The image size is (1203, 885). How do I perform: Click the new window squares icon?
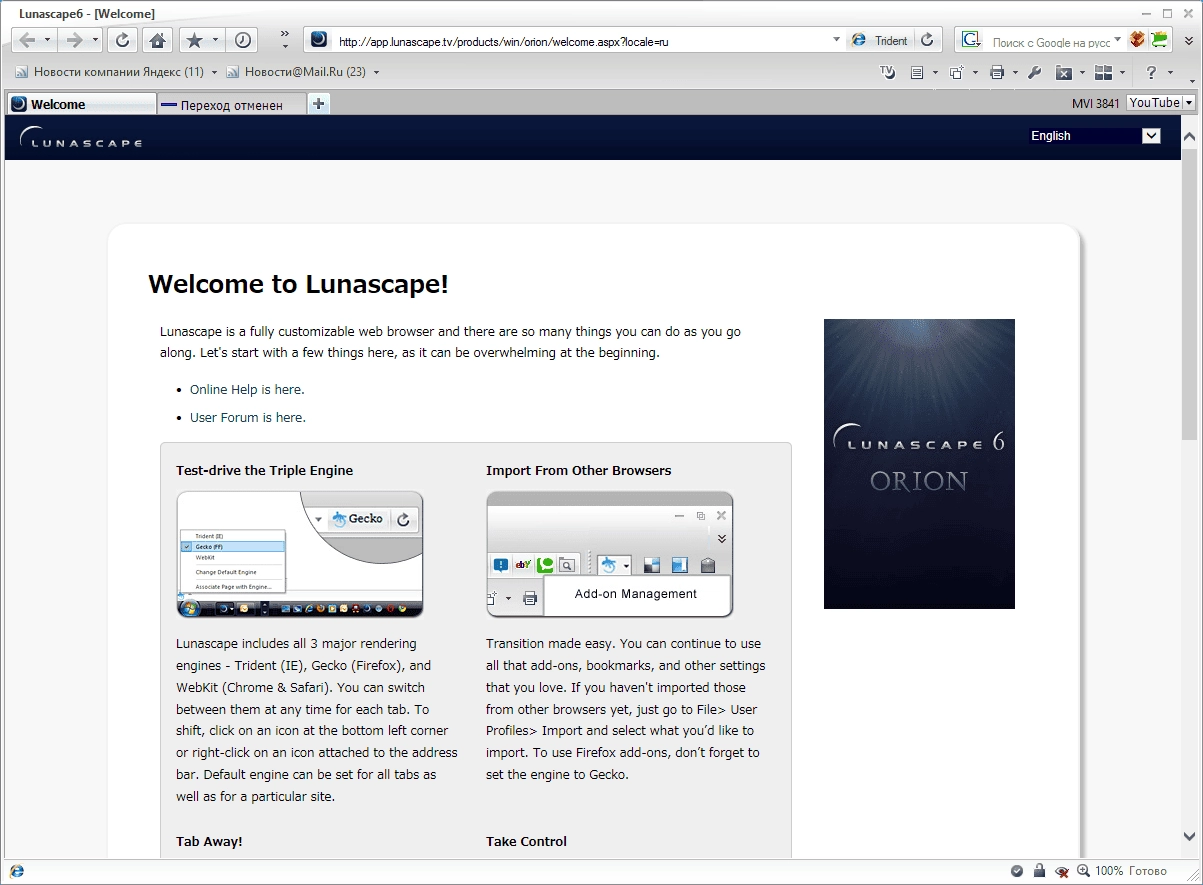tap(956, 72)
